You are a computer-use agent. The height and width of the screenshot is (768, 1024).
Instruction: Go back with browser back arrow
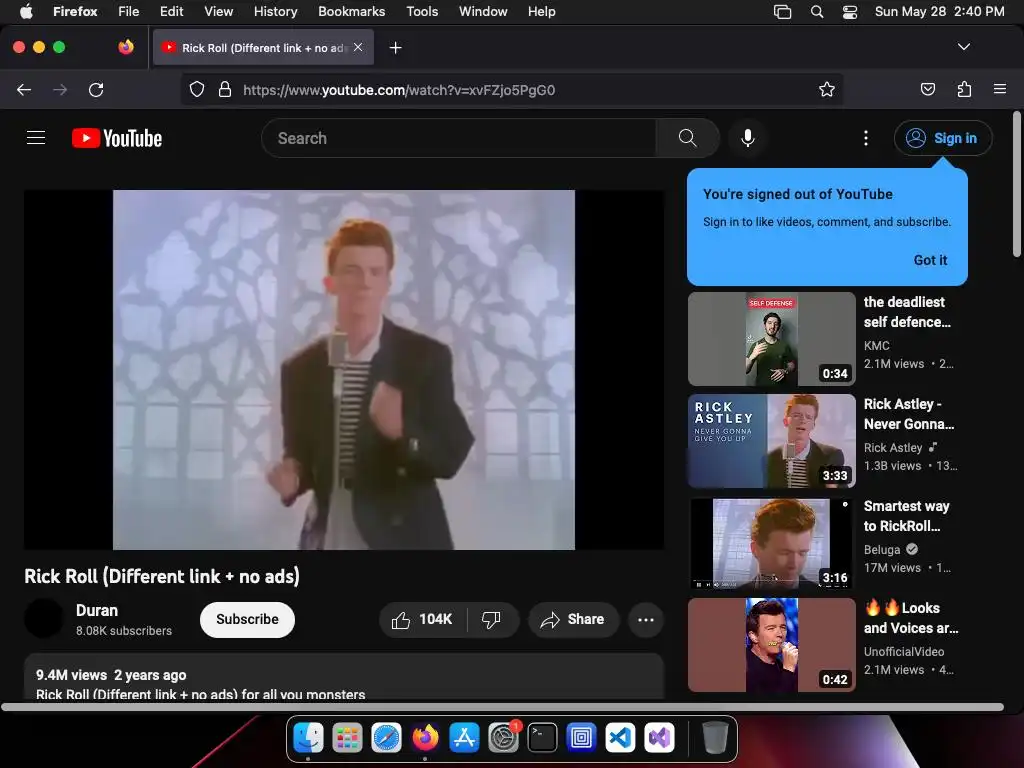tap(24, 89)
